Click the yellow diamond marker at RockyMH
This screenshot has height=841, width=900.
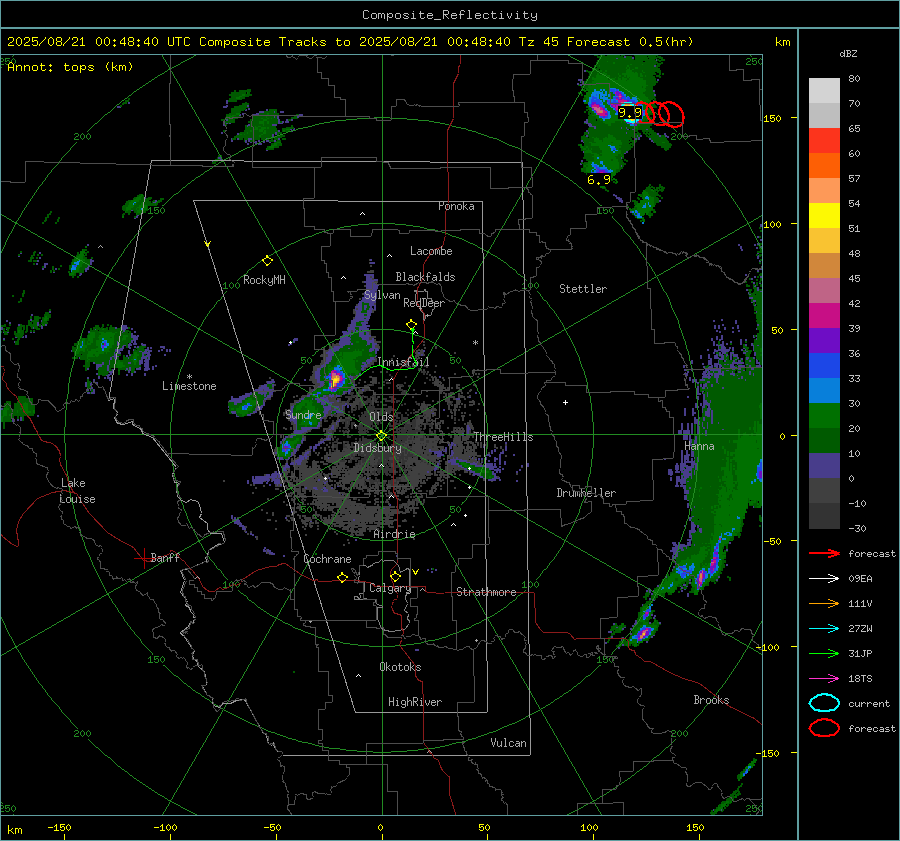pos(267,261)
